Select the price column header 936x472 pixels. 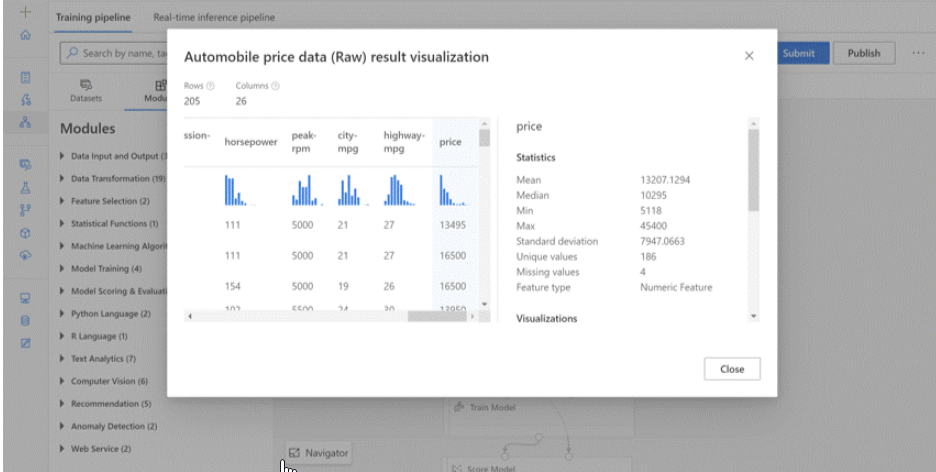(451, 142)
